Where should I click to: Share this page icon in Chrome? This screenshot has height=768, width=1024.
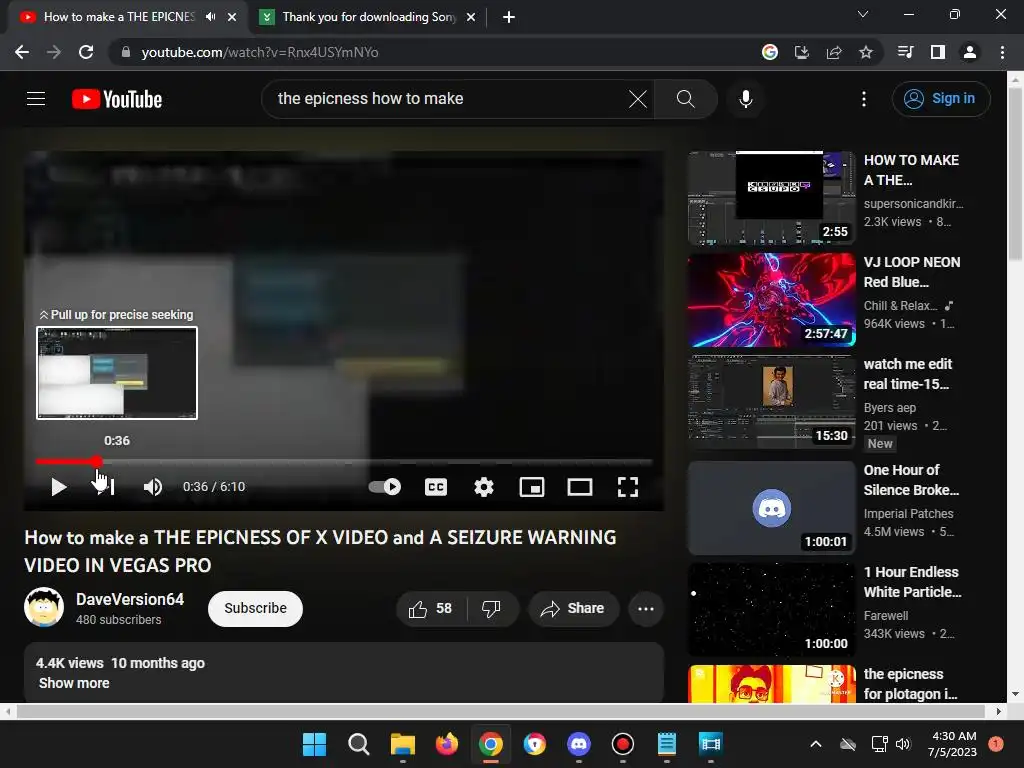coord(834,52)
